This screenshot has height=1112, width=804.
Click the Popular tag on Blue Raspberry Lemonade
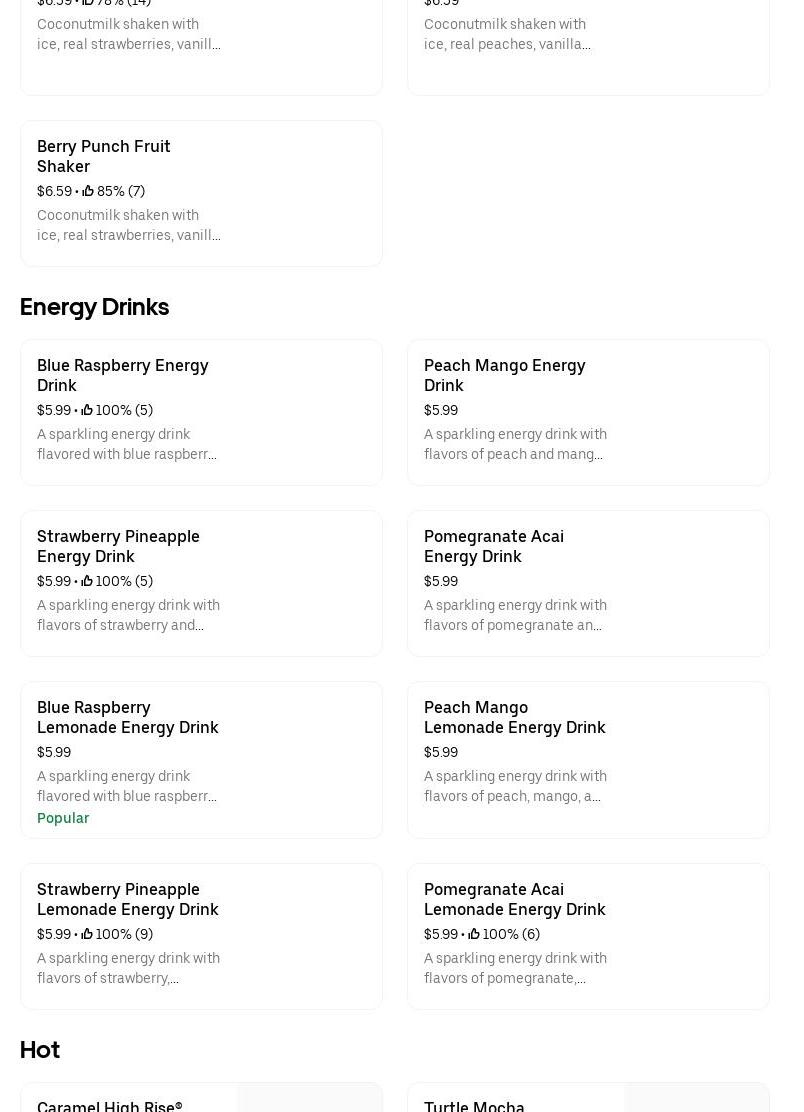coord(63,818)
